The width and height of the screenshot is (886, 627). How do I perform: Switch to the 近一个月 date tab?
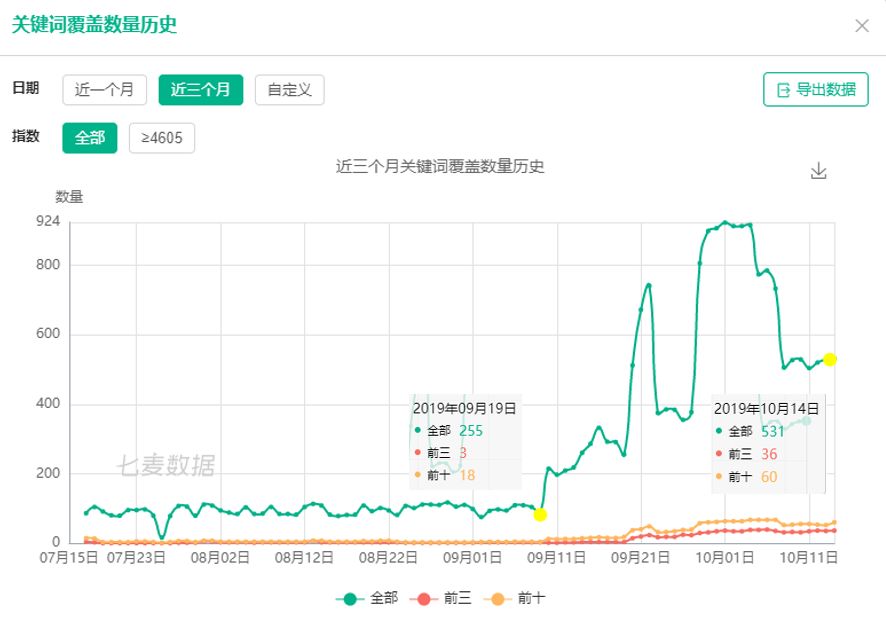[105, 89]
